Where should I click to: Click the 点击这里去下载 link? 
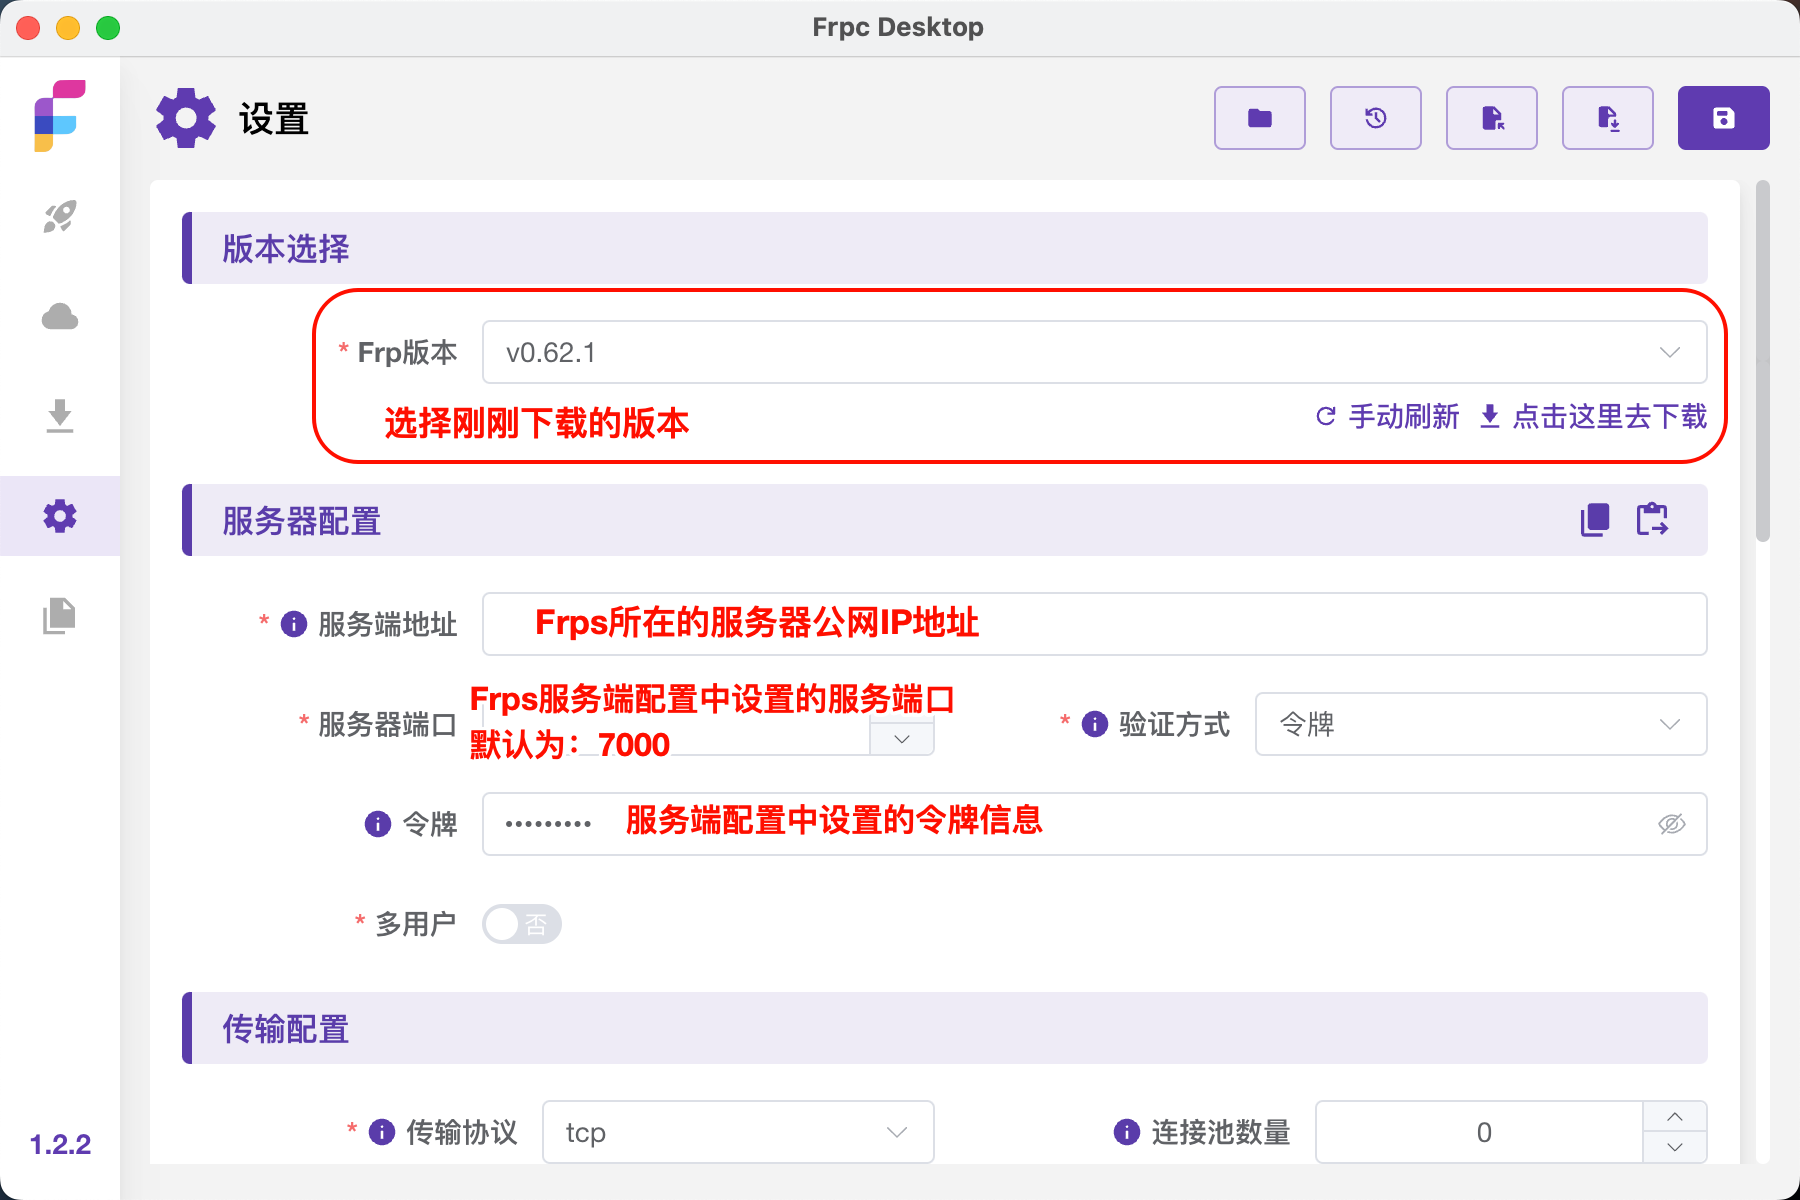1594,416
